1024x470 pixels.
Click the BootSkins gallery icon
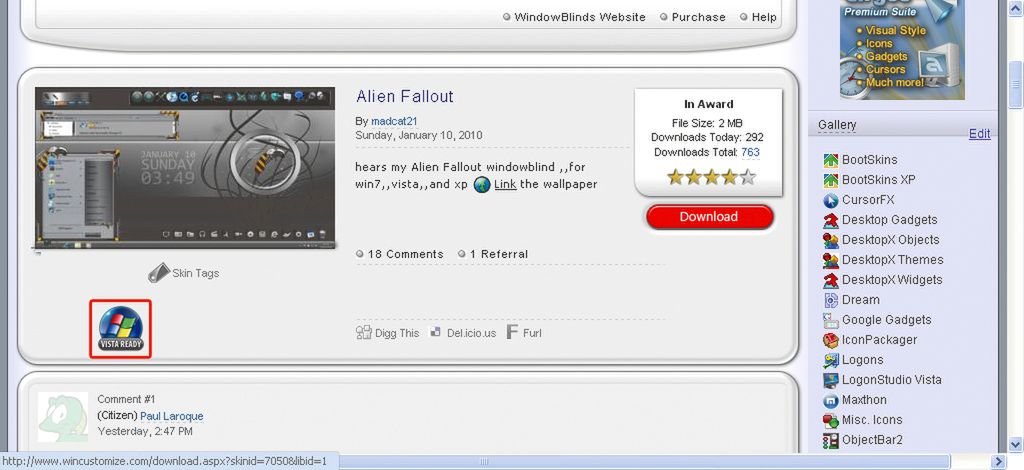click(x=831, y=160)
